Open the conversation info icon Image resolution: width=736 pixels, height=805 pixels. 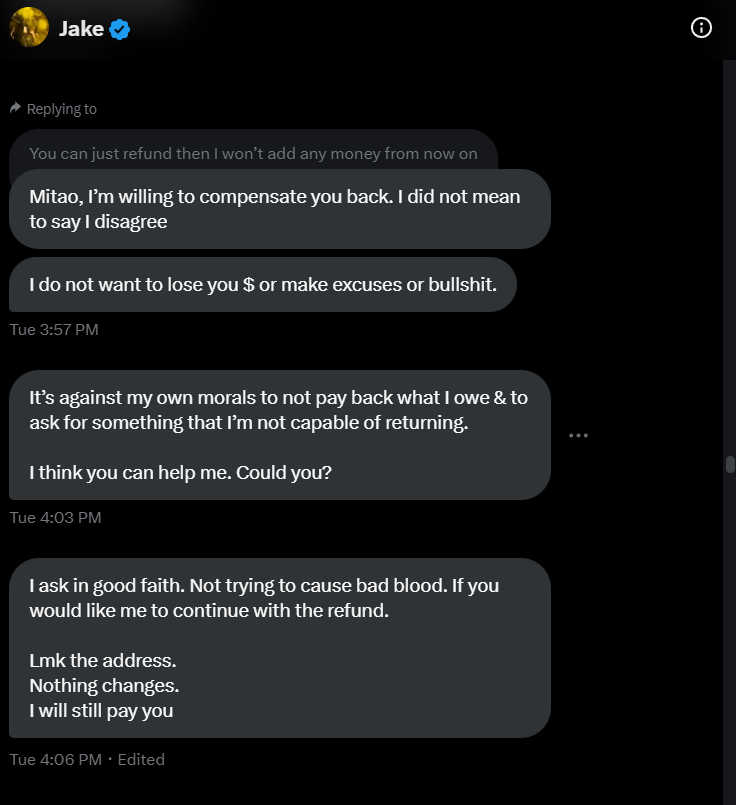pyautogui.click(x=701, y=28)
